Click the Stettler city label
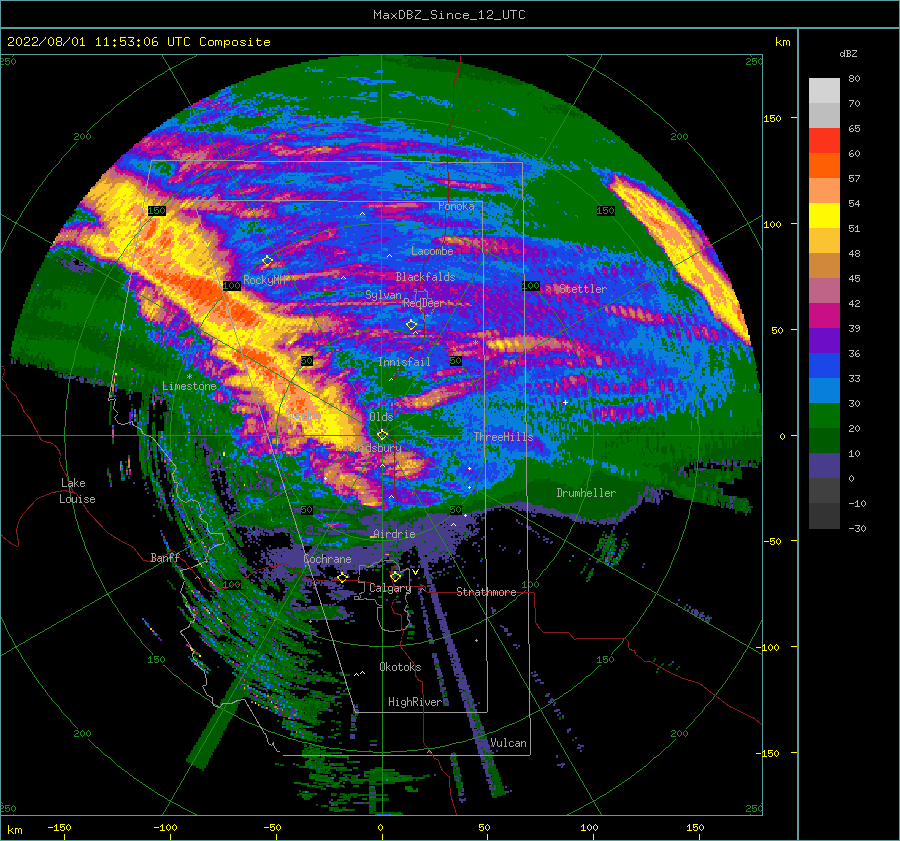Viewport: 900px width, 841px height. (582, 289)
